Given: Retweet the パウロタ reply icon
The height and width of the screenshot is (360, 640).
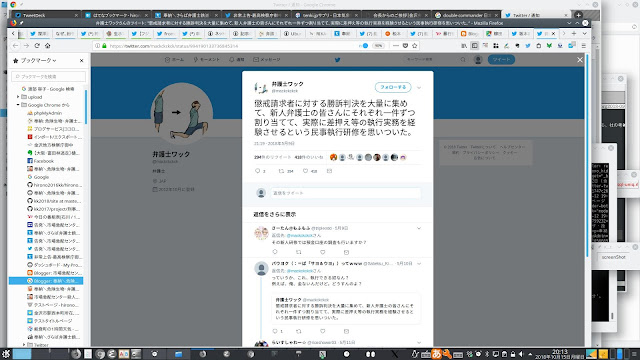Looking at the screenshot, I should click(x=299, y=331).
